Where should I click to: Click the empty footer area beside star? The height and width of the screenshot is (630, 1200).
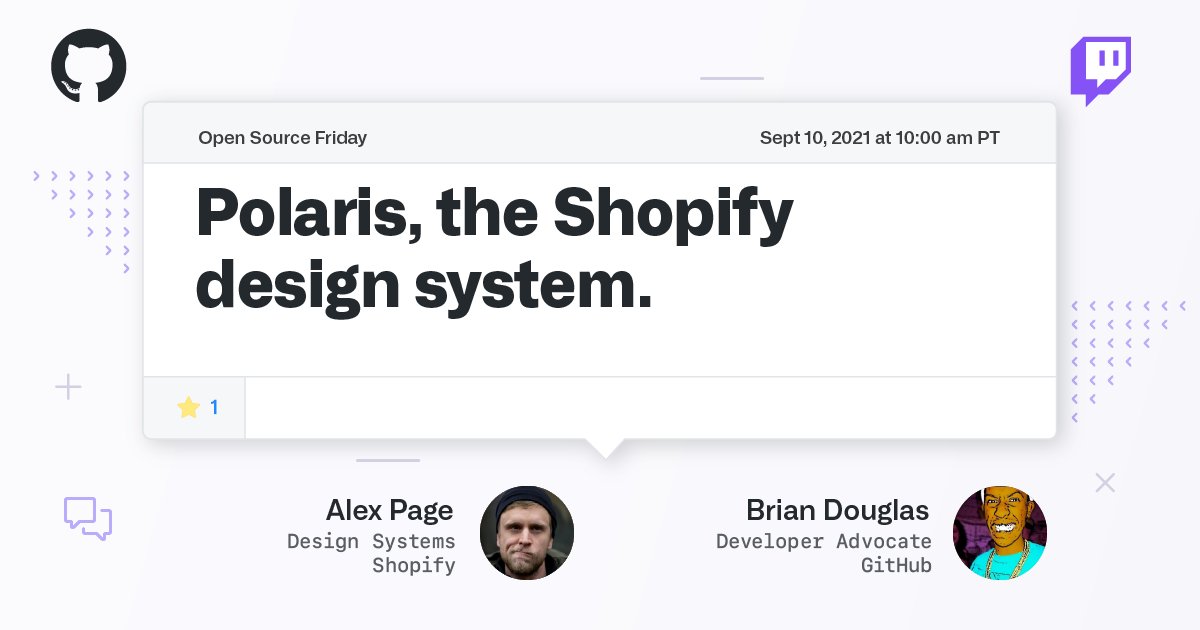coord(650,407)
